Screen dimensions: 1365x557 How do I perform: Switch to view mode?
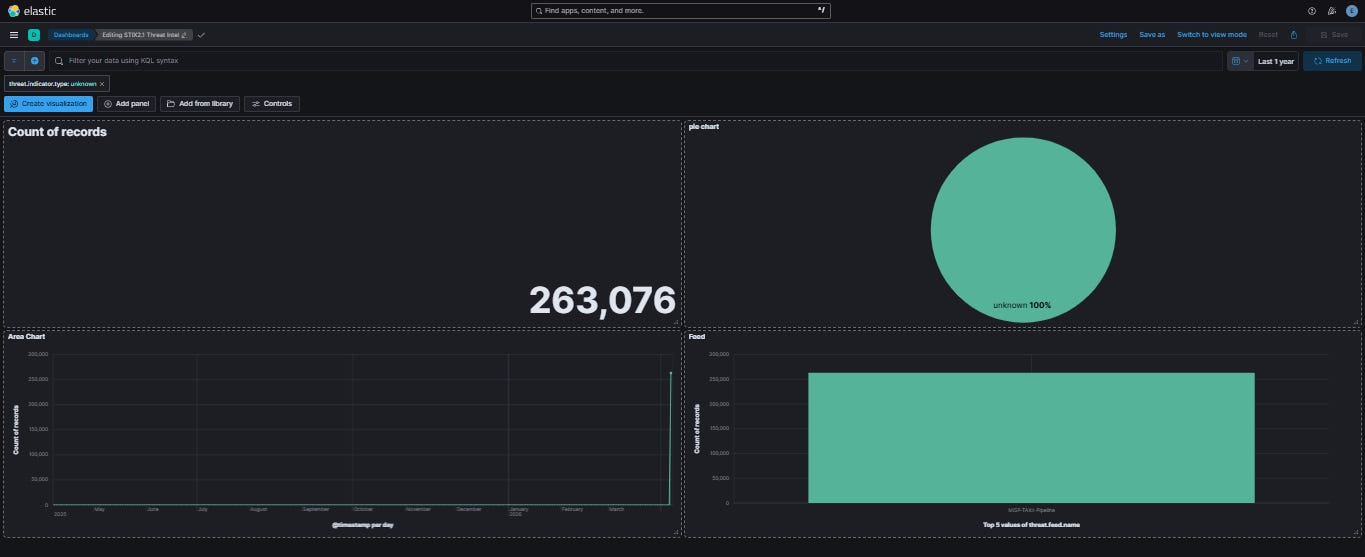(1211, 35)
